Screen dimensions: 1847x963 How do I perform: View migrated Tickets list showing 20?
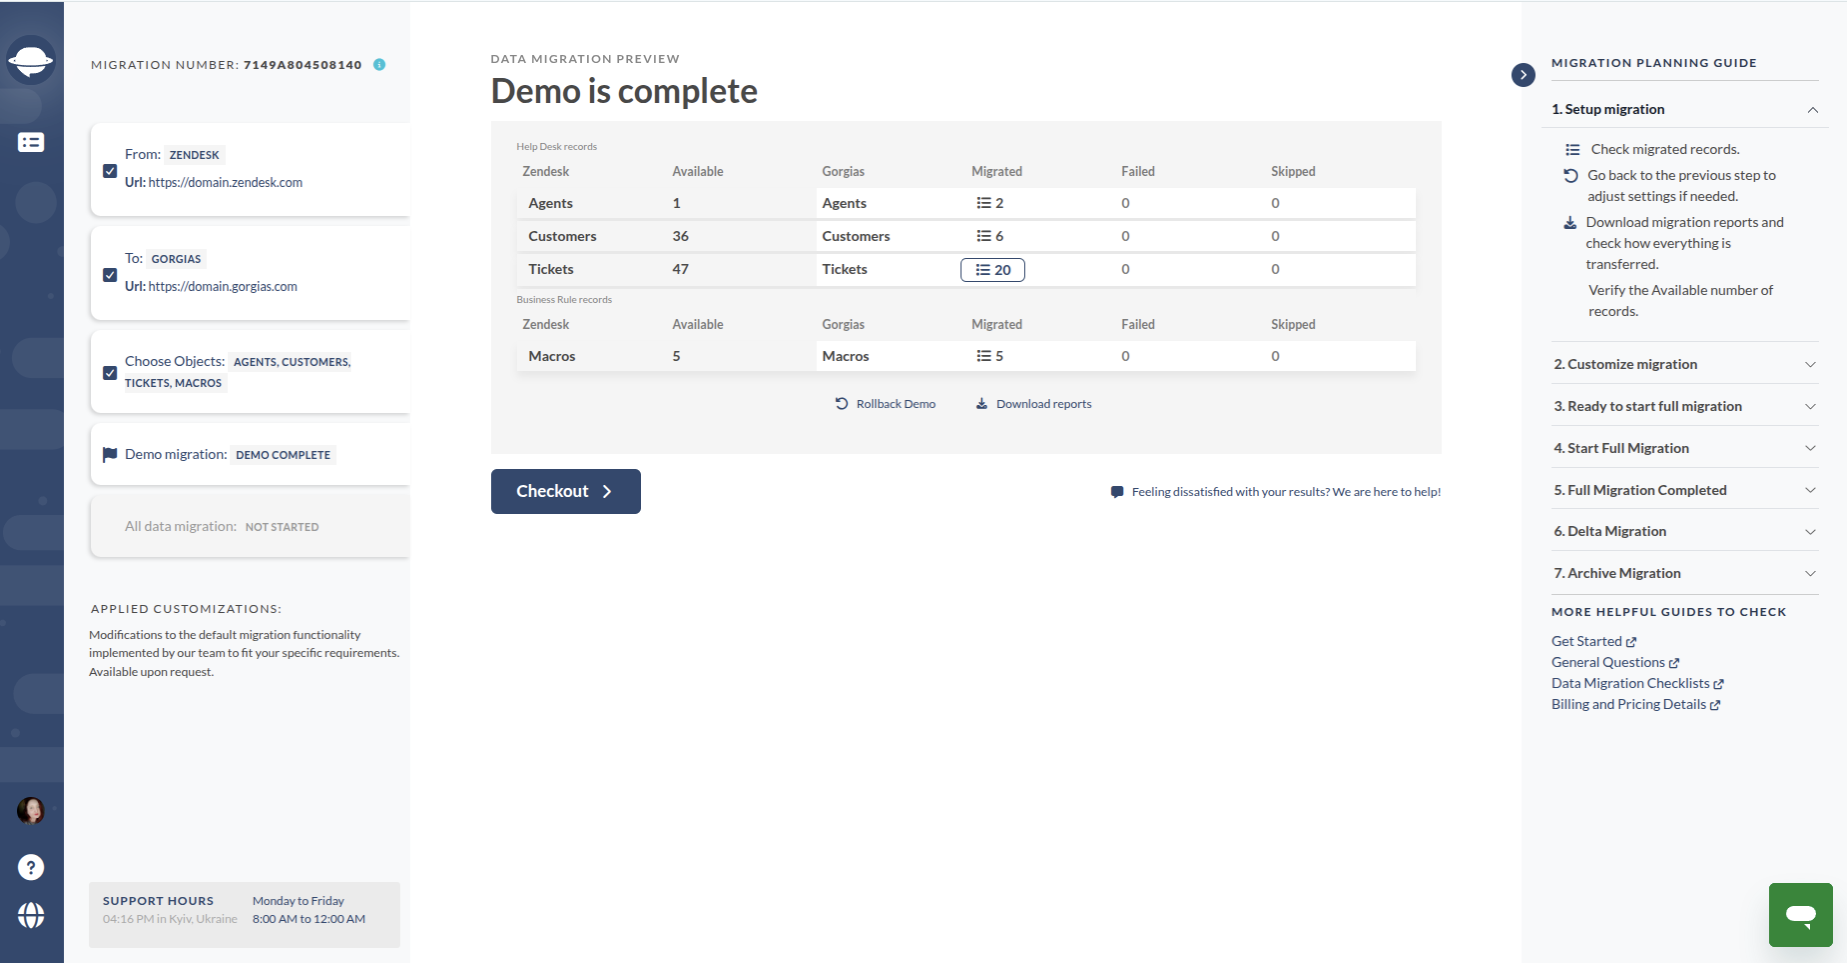click(x=992, y=270)
